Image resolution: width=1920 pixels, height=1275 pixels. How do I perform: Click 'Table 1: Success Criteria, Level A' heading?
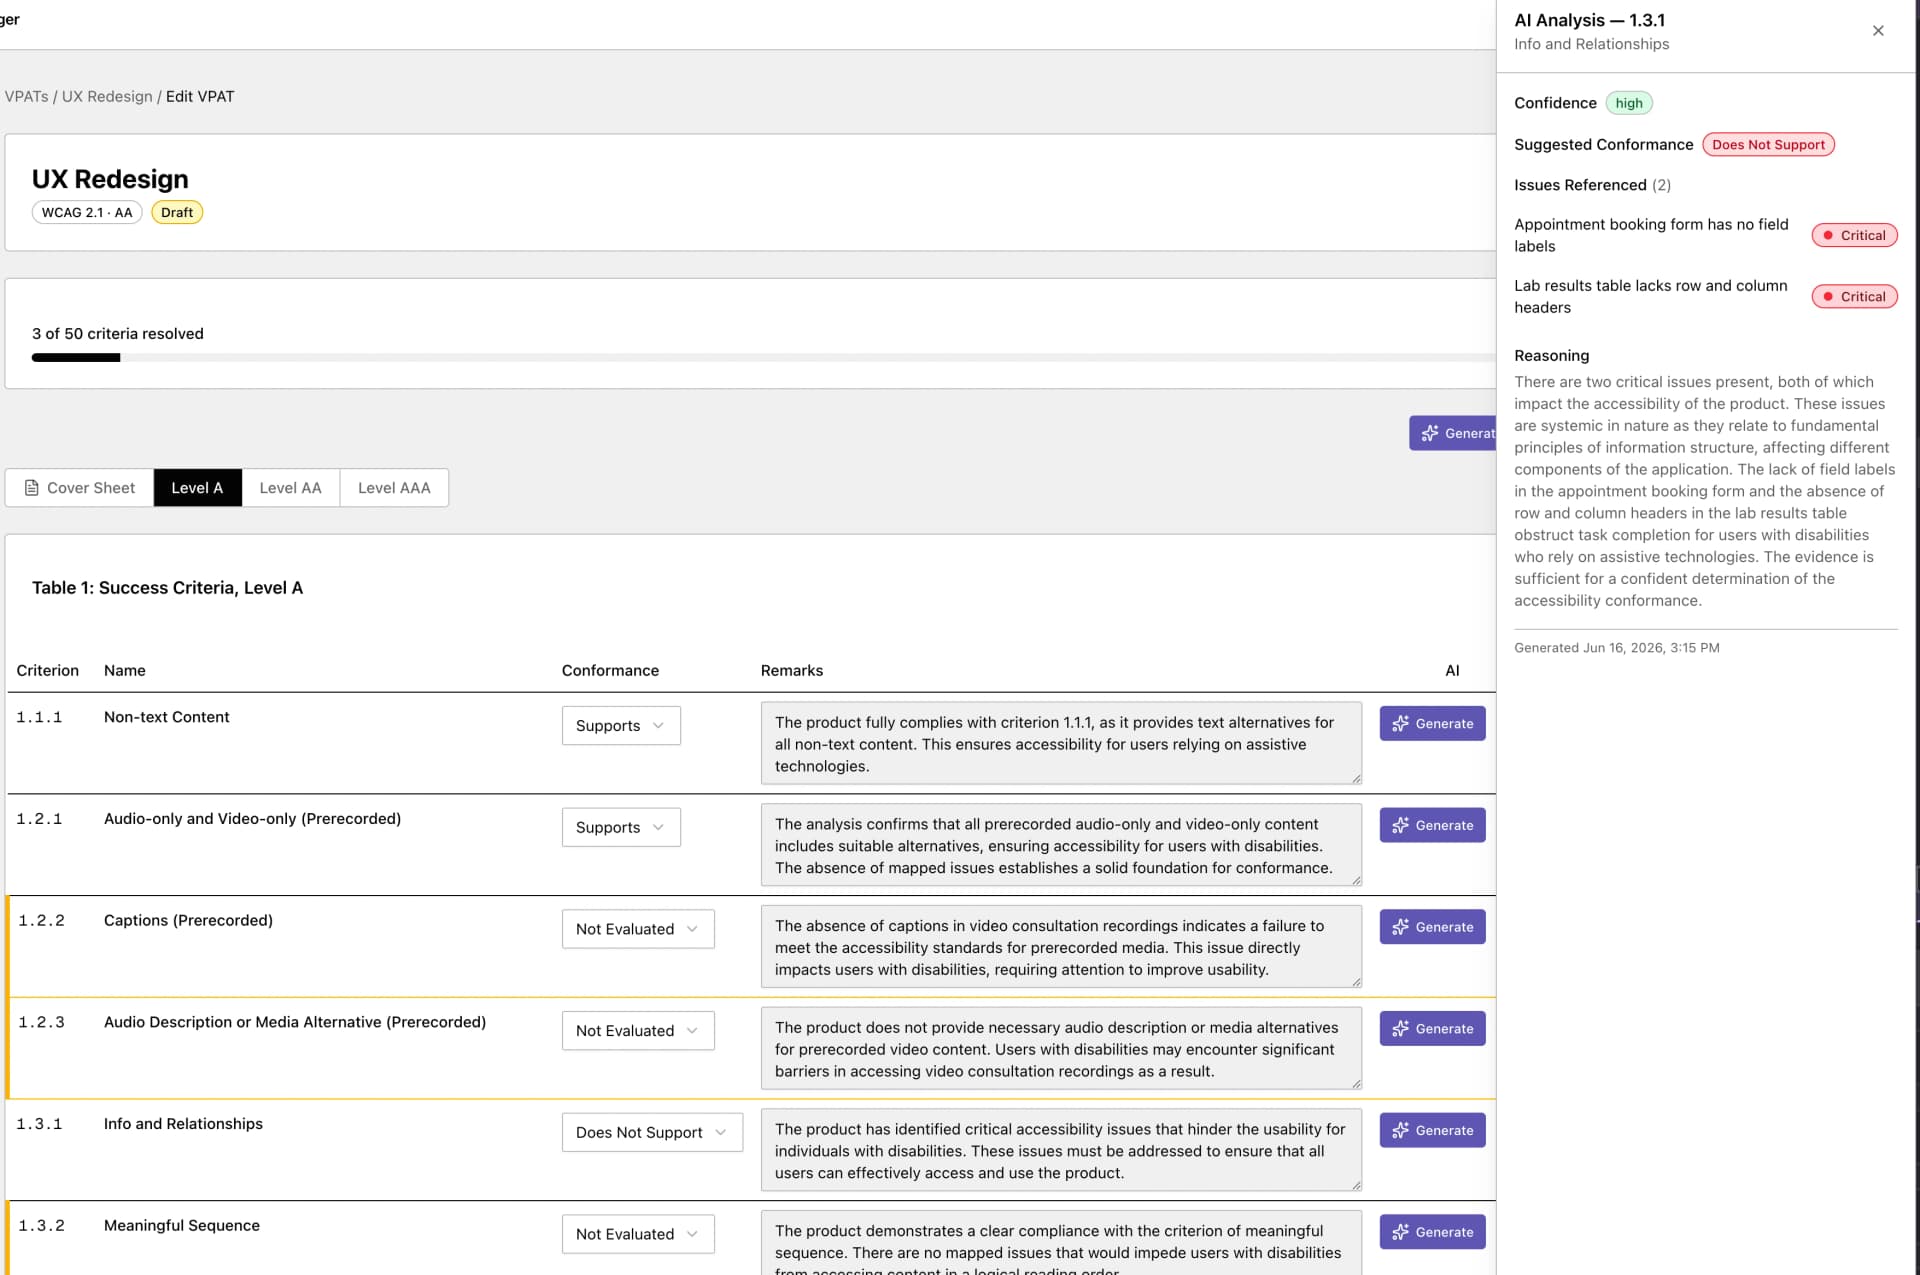167,588
